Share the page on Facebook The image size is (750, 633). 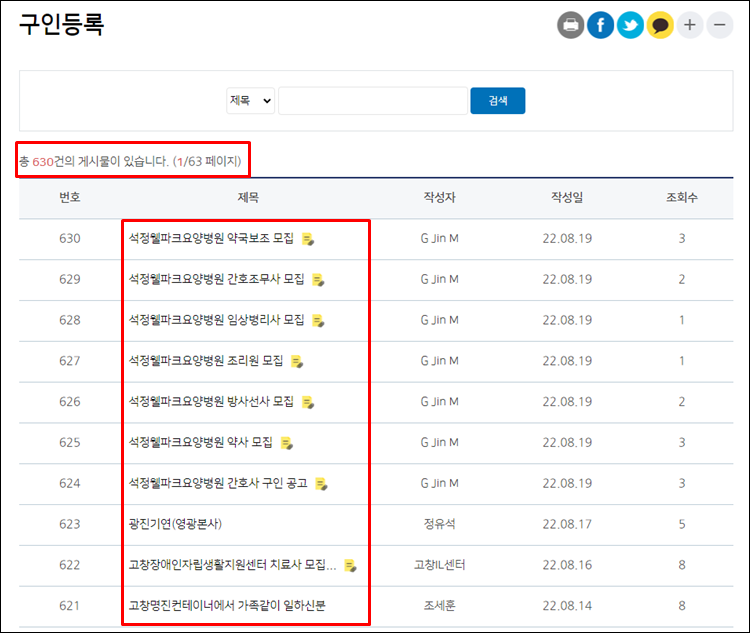click(600, 25)
